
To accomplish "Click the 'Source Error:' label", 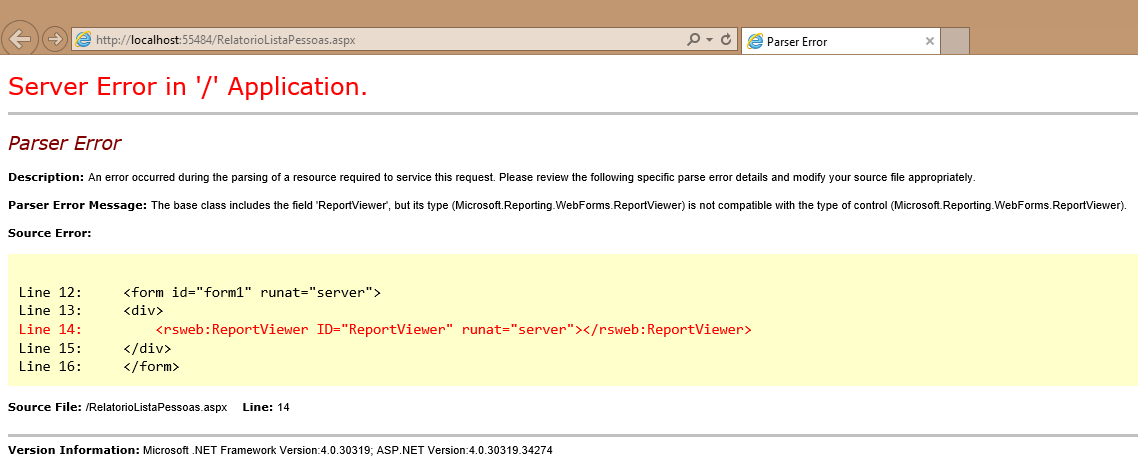I will (49, 233).
